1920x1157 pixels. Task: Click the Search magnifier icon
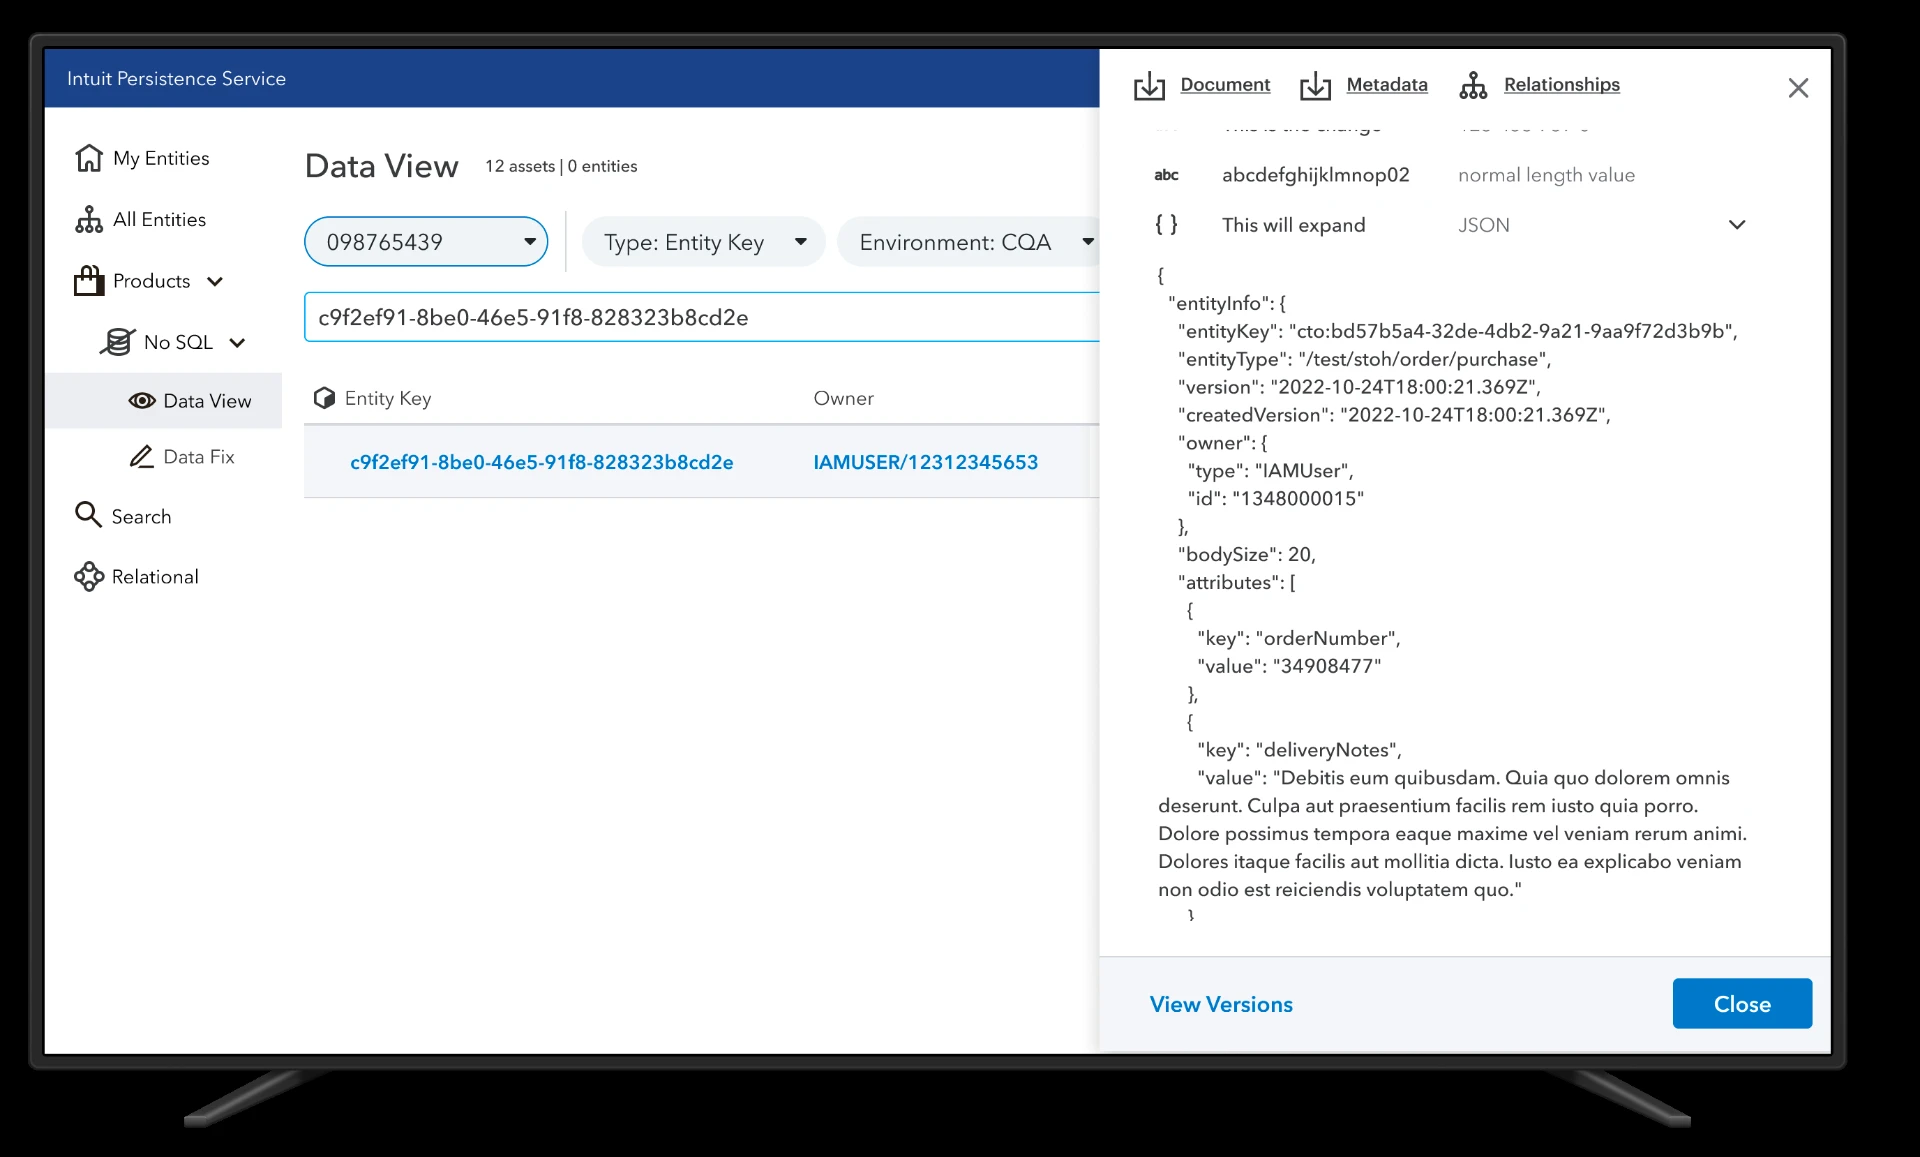[88, 515]
